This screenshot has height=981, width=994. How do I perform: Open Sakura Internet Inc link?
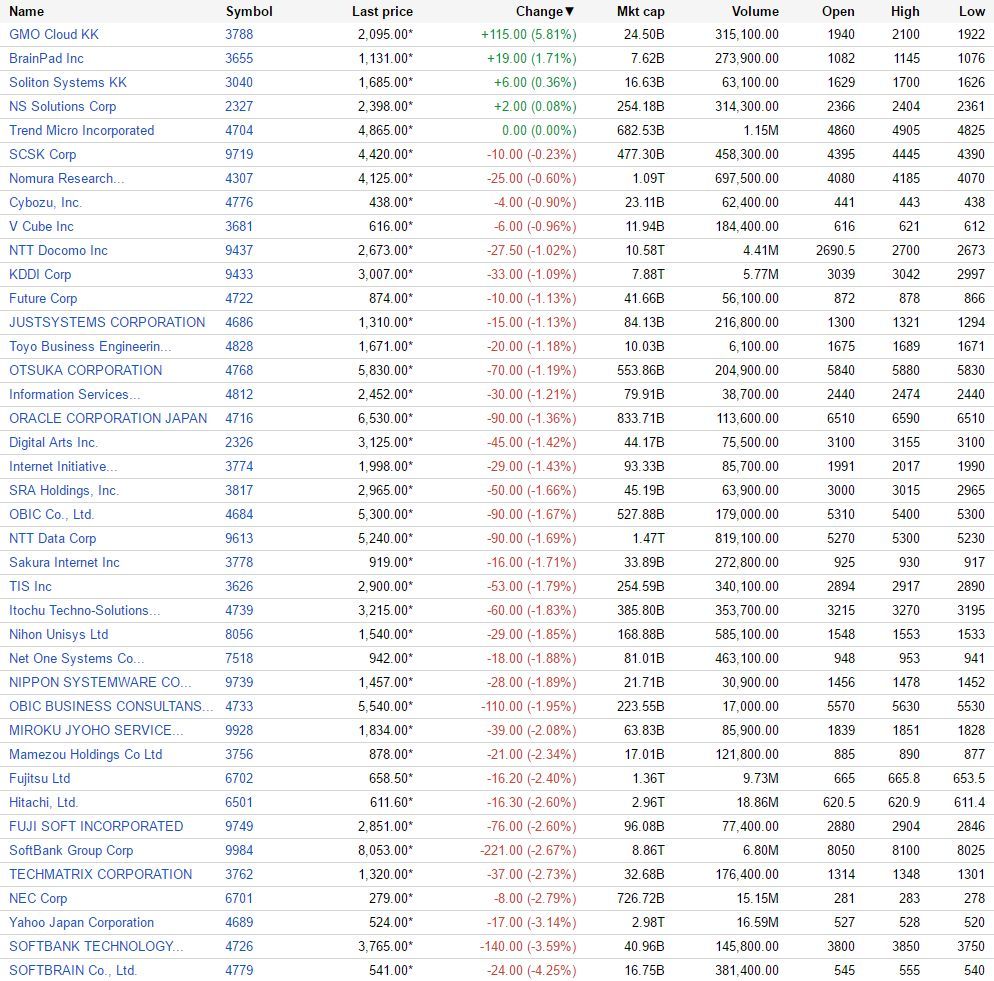coord(64,562)
